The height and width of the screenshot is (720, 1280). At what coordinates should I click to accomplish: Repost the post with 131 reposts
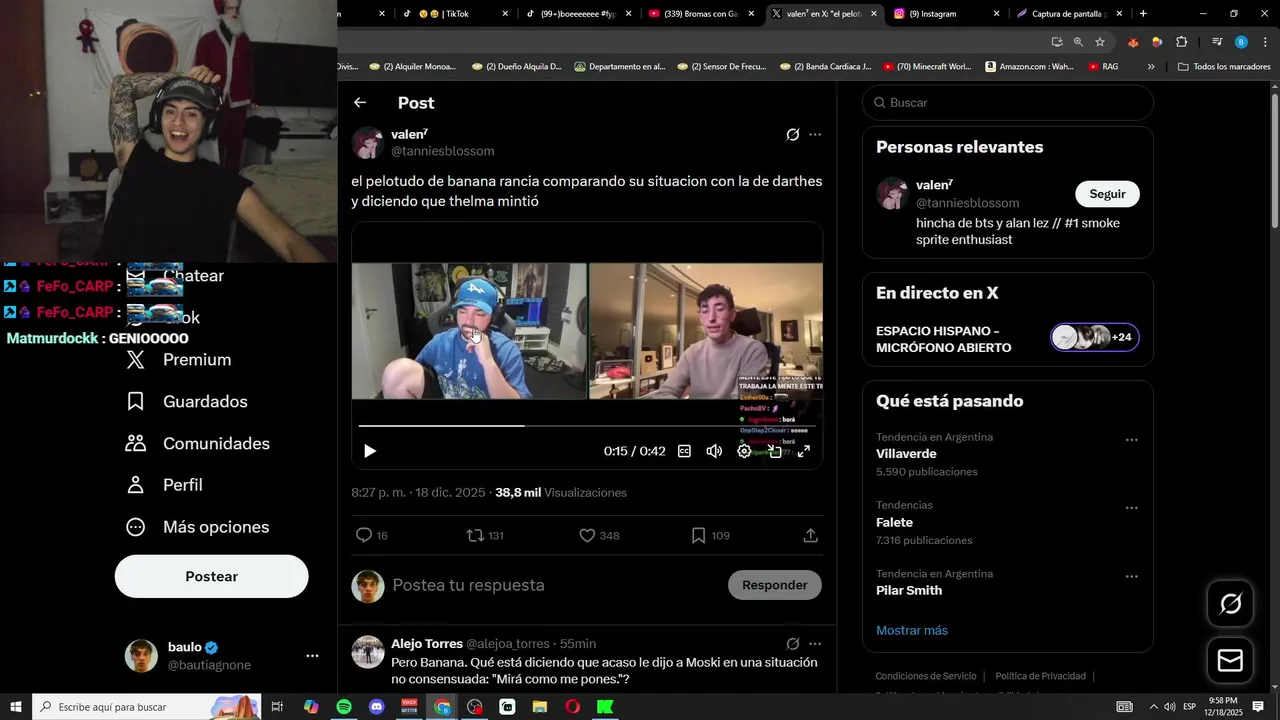485,536
